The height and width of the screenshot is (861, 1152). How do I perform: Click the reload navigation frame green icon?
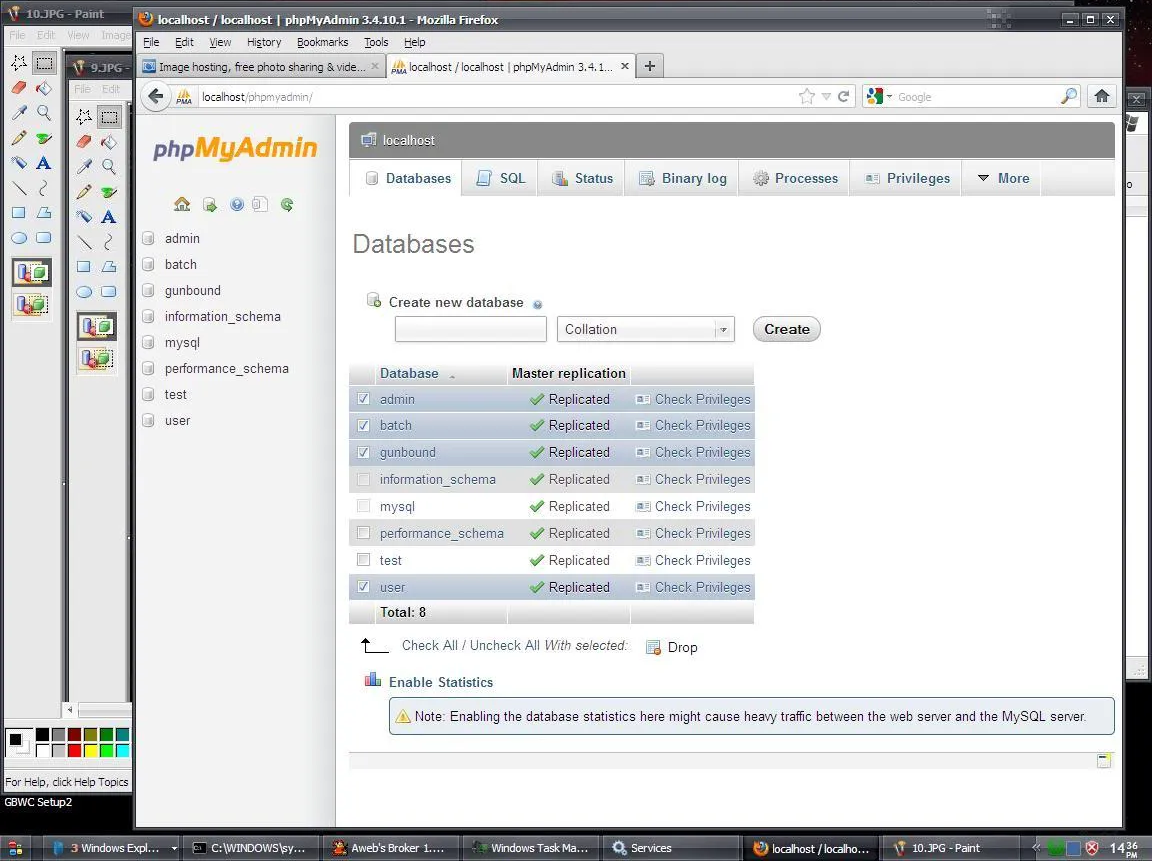287,205
